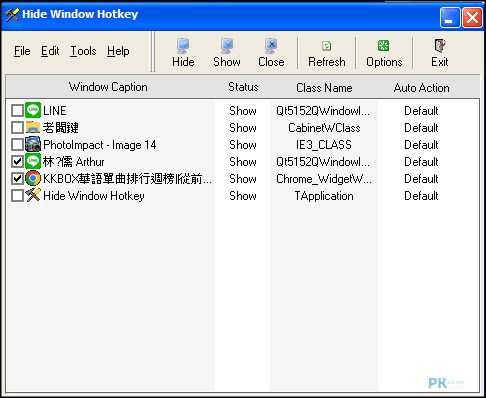Image resolution: width=486 pixels, height=398 pixels.
Task: Uncheck the KKBOX Chrome window checkbox
Action: (17, 178)
